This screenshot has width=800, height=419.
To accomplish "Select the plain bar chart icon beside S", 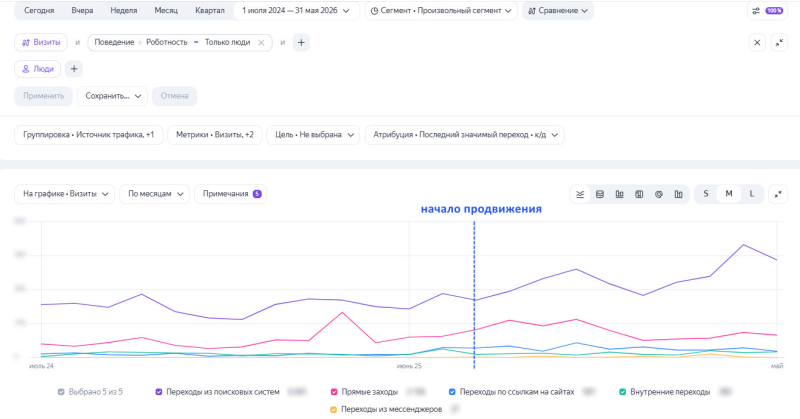I will click(679, 194).
